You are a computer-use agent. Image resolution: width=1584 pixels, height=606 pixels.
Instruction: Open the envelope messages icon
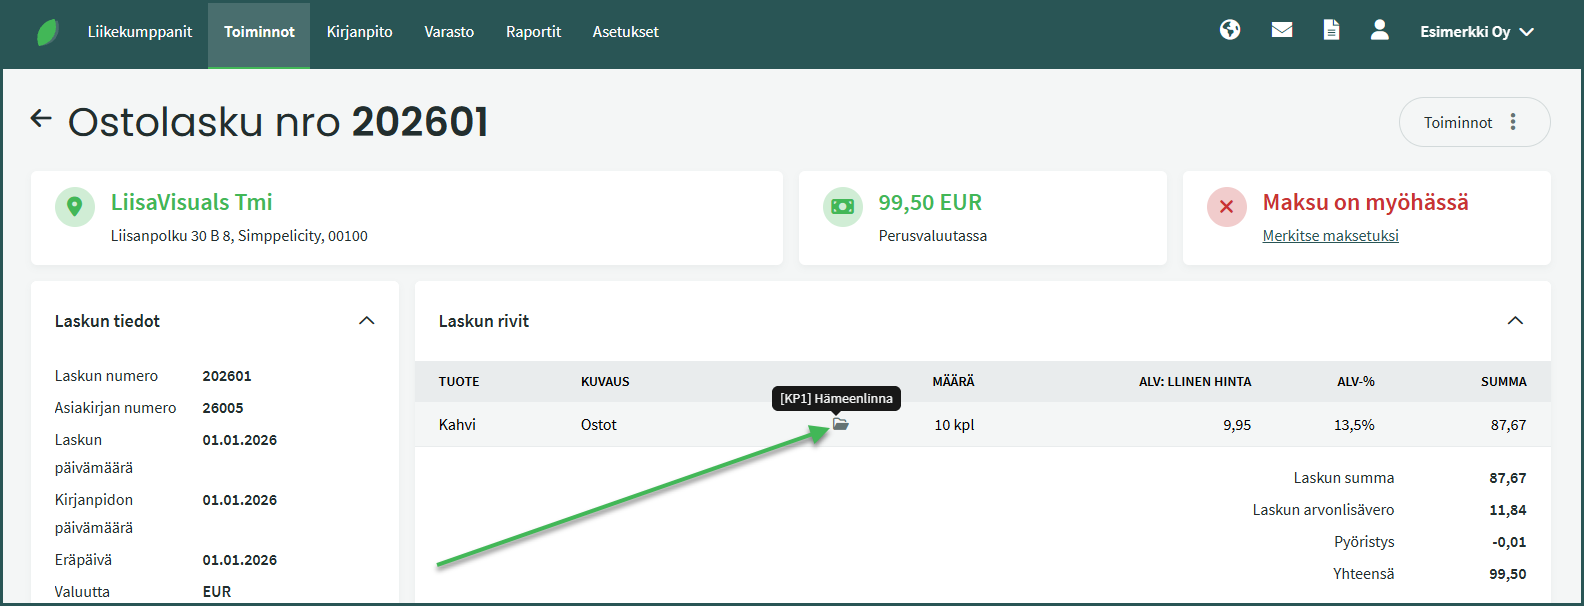tap(1282, 30)
